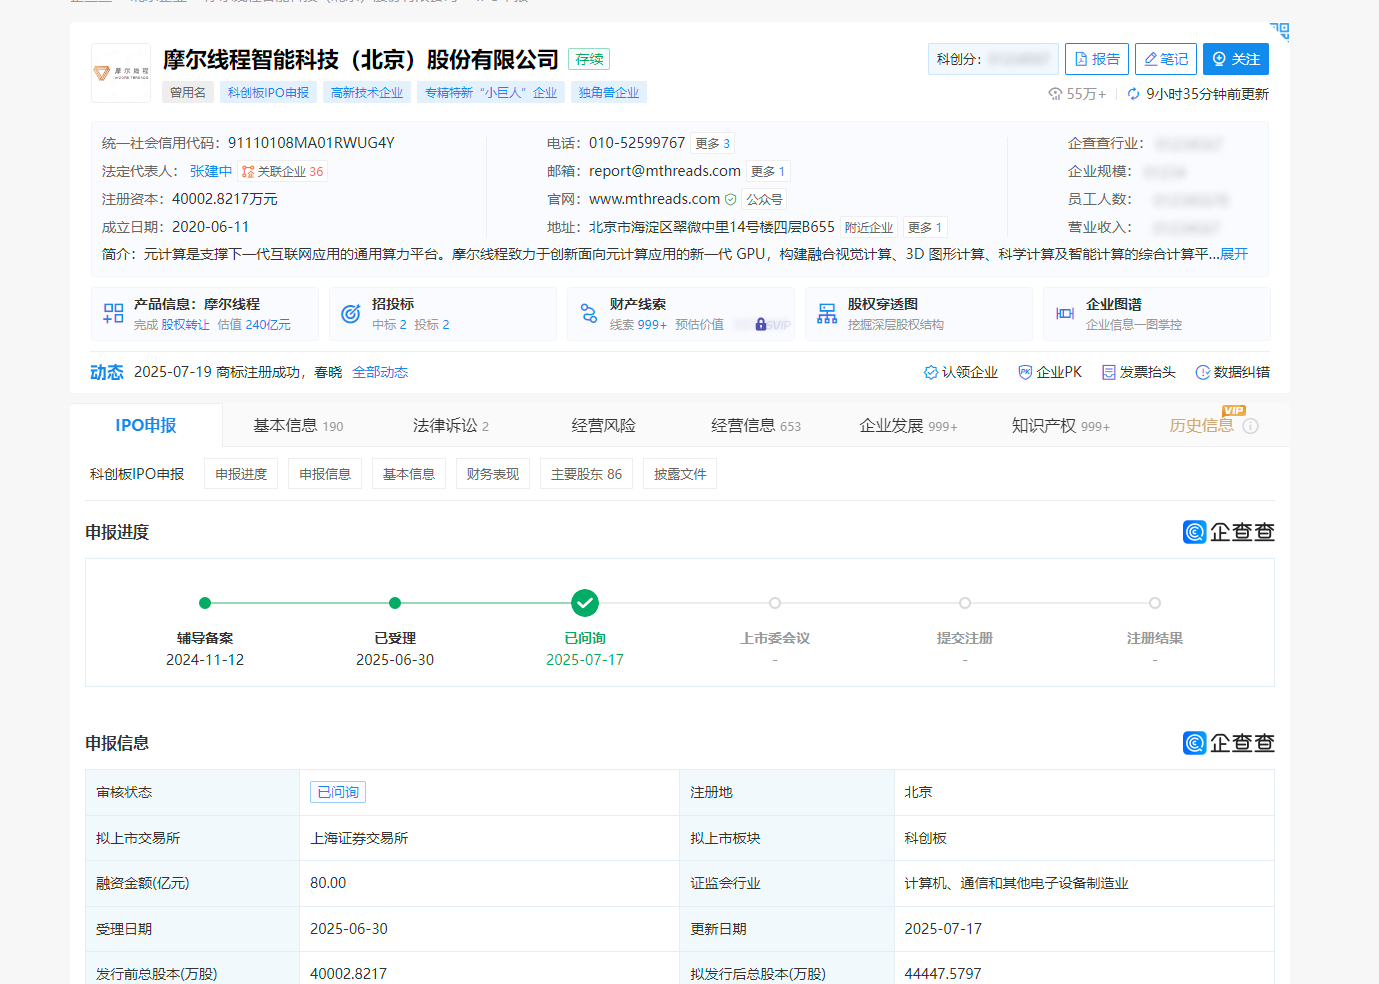Open the 公众号 button
The image size is (1379, 984).
tap(764, 199)
